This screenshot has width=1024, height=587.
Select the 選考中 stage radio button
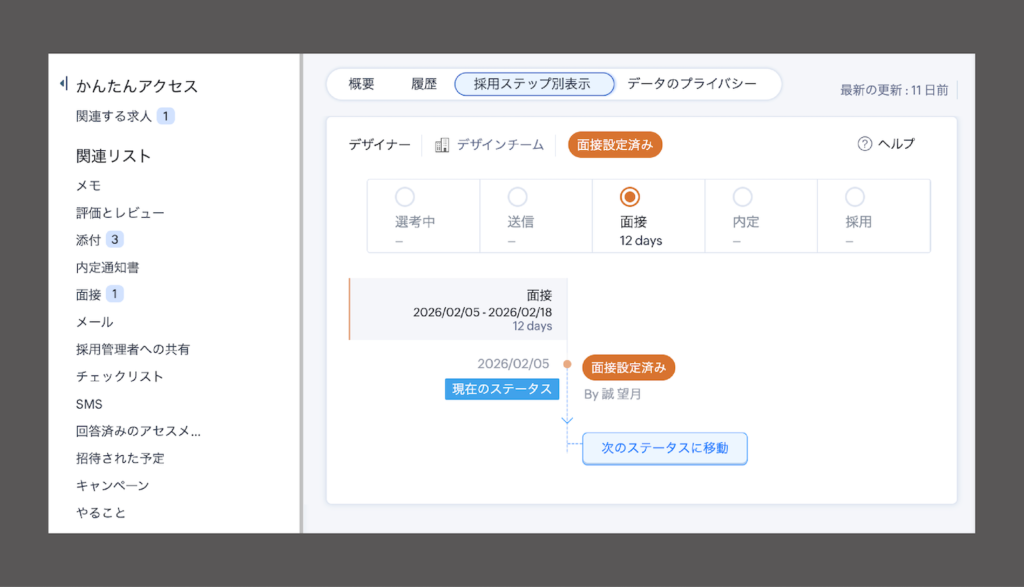(x=406, y=198)
